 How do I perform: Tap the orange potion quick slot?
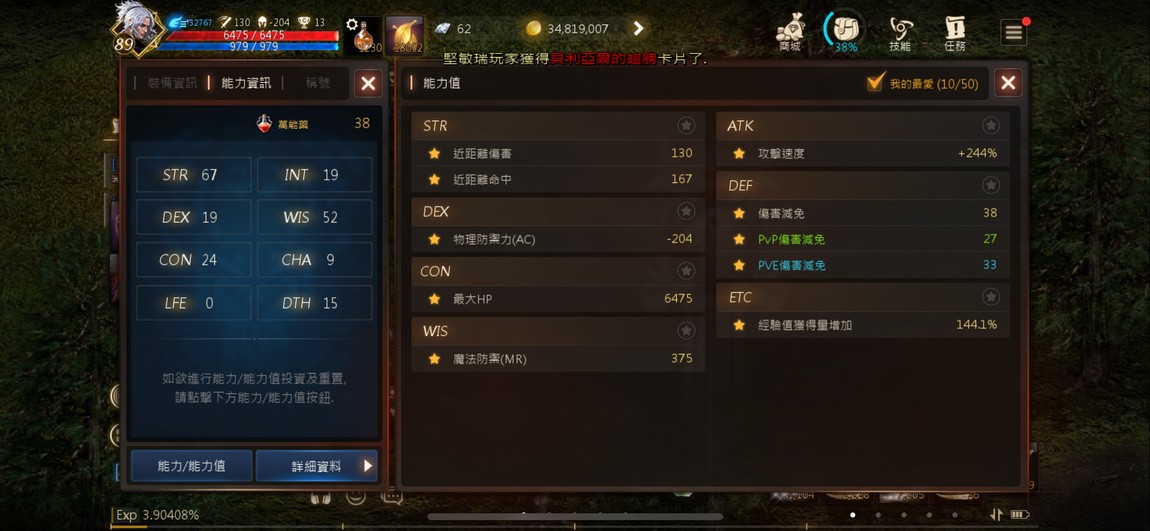pyautogui.click(x=363, y=36)
